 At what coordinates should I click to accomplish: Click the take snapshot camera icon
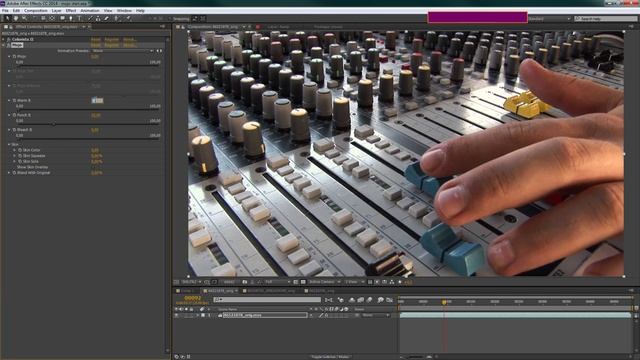tap(245, 282)
